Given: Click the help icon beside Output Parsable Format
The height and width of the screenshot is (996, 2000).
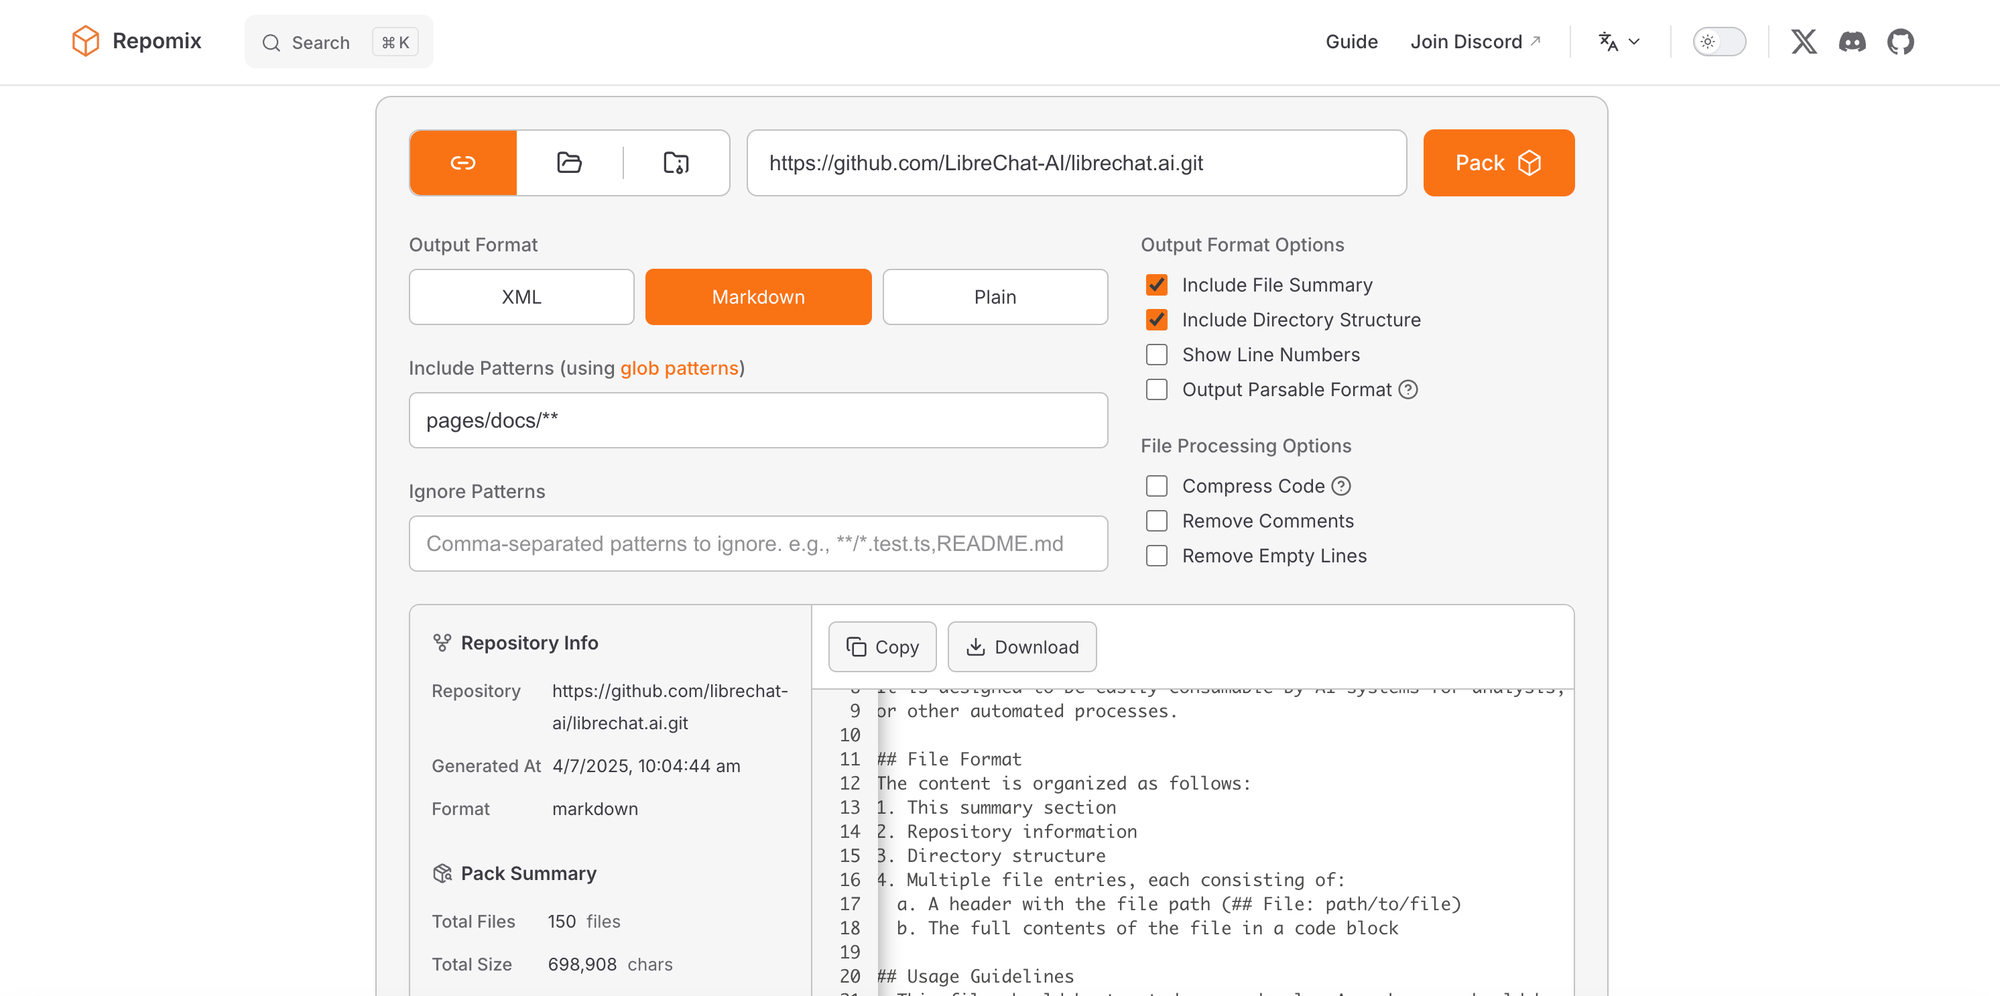Looking at the screenshot, I should point(1408,390).
